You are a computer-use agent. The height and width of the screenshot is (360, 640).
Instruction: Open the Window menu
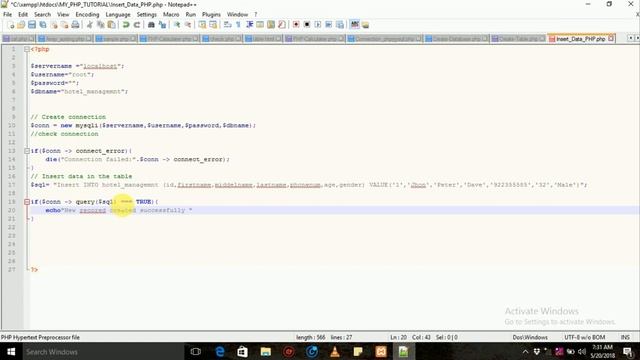coord(237,14)
